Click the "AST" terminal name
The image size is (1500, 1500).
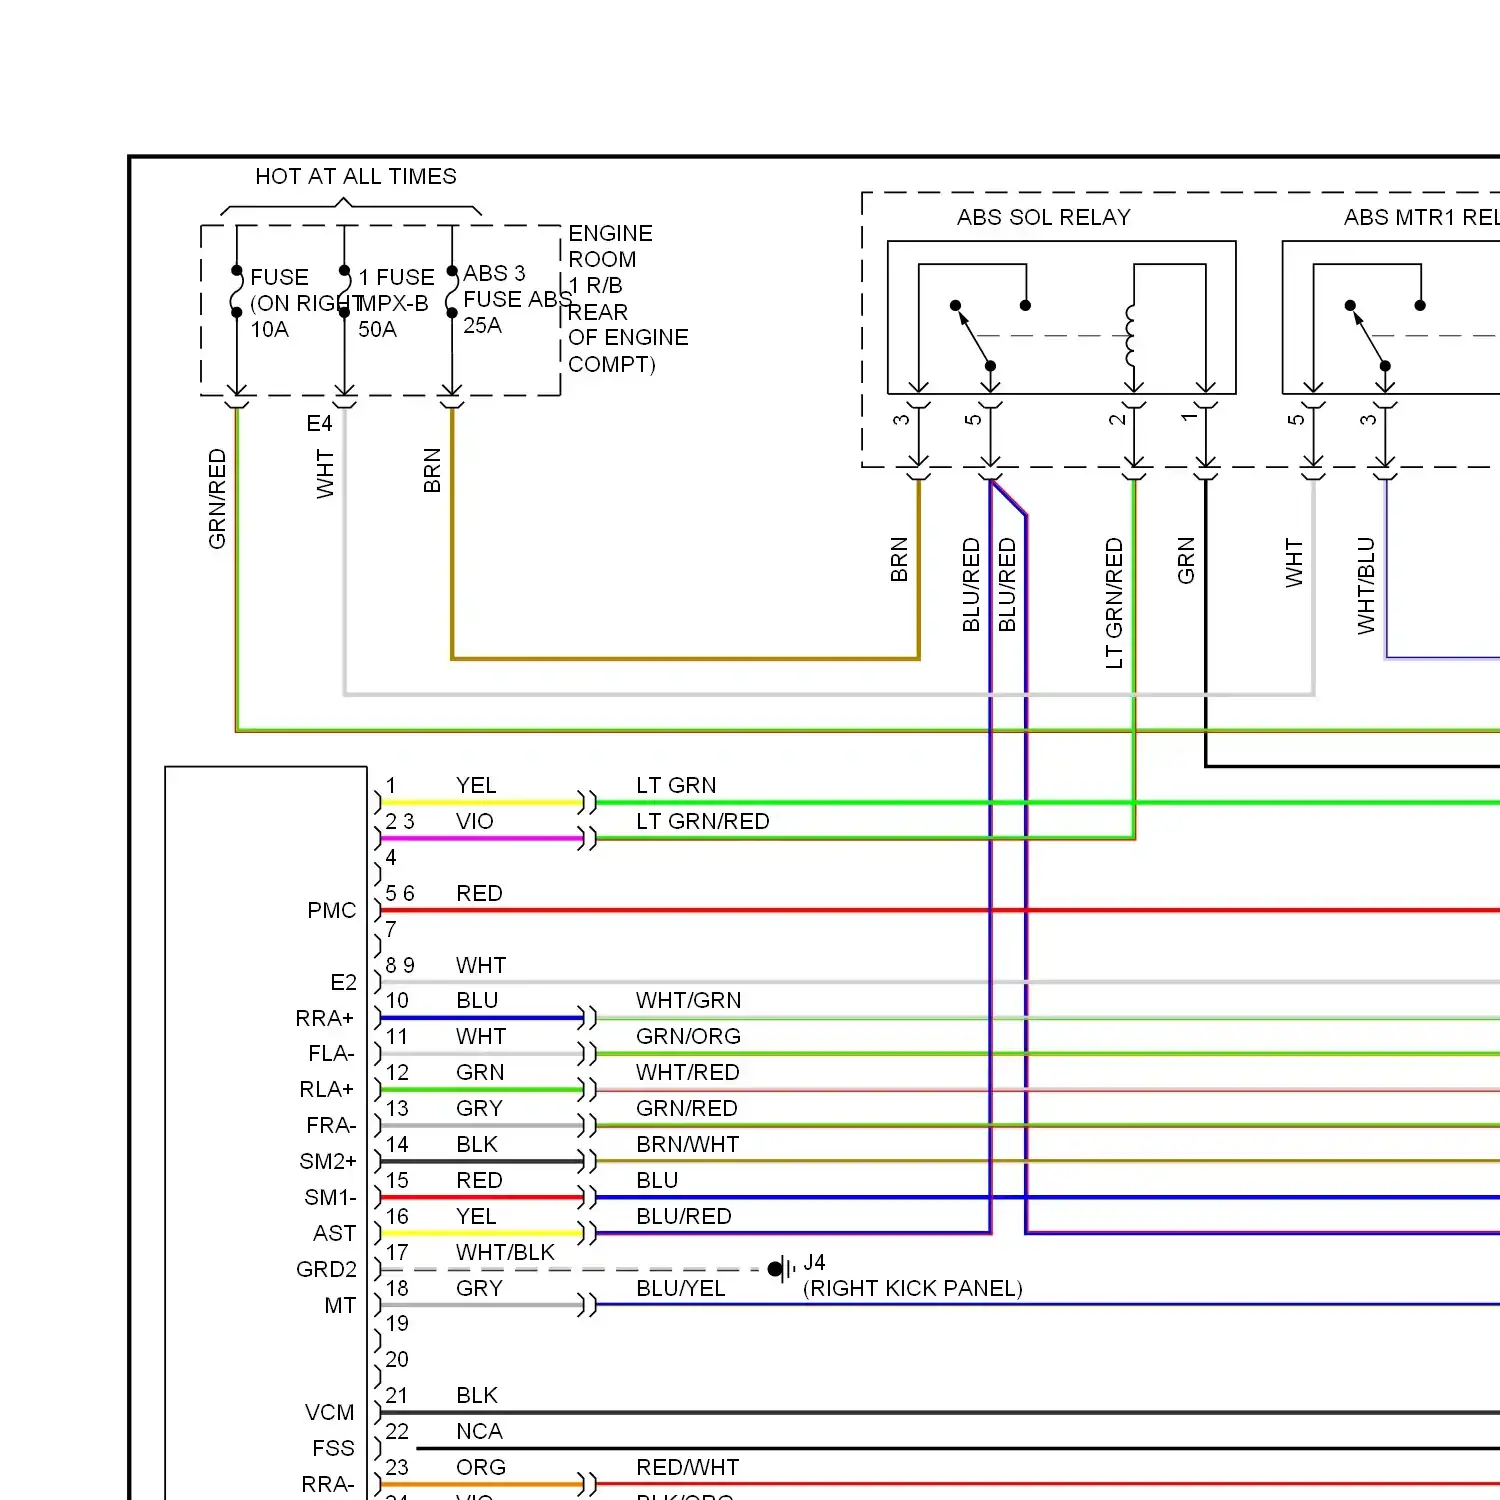(335, 1234)
